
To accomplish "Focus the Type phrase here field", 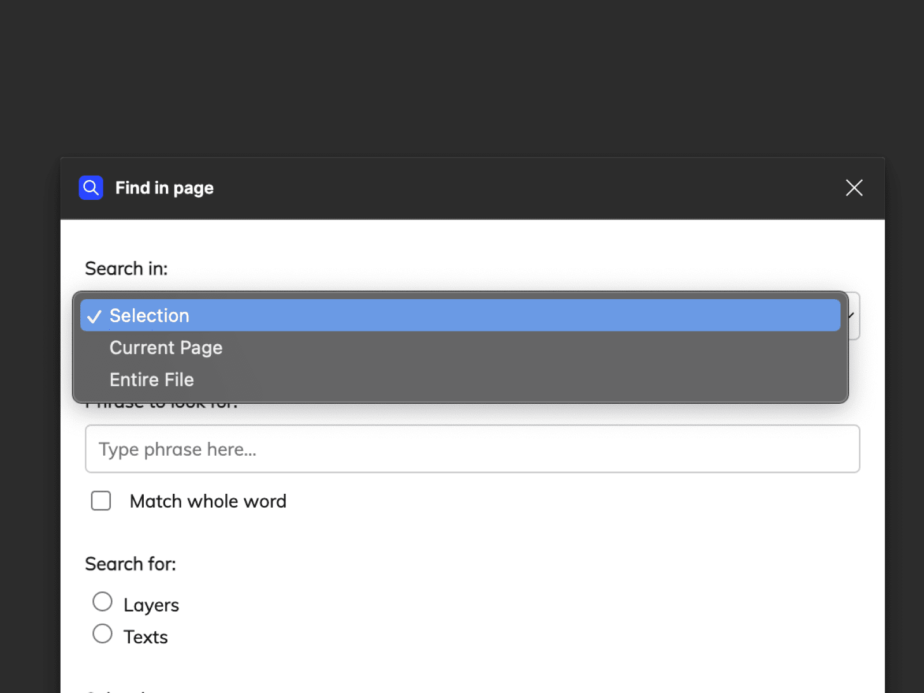I will (472, 449).
